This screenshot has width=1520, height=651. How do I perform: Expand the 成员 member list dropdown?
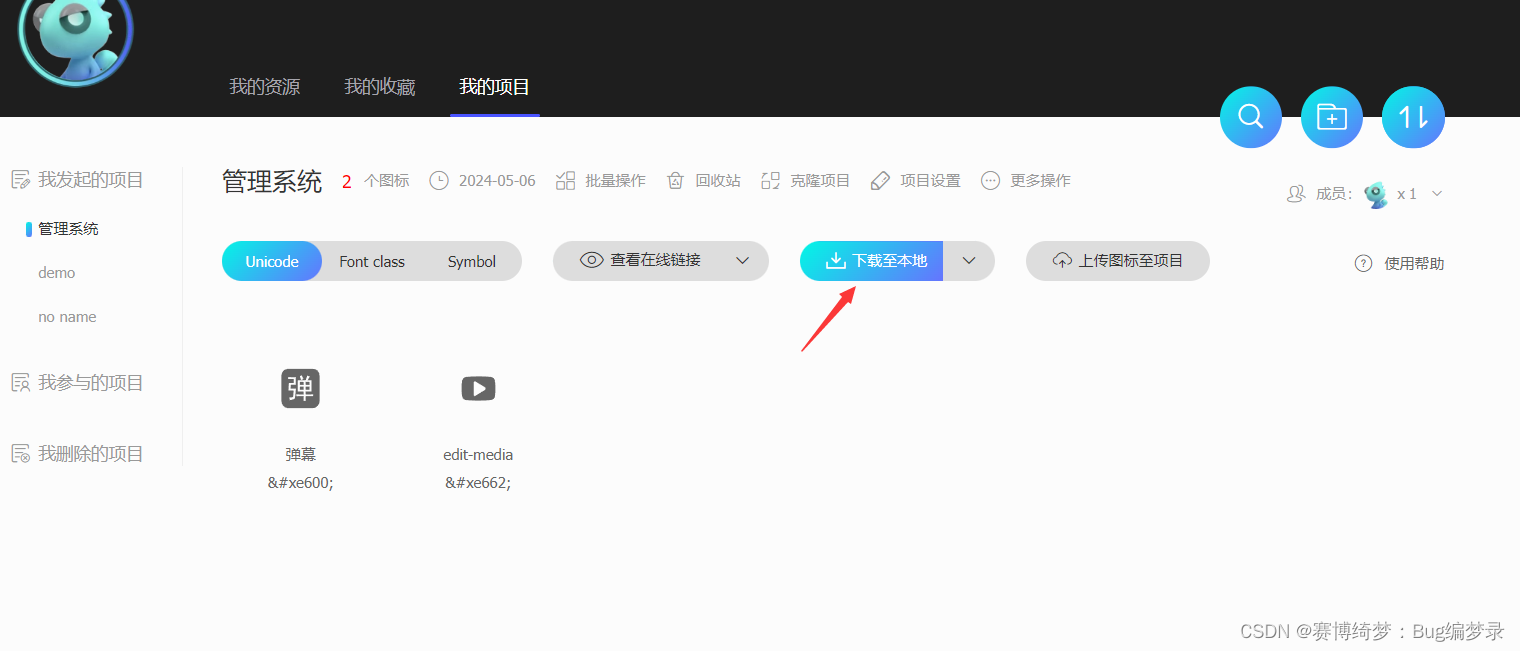click(1437, 193)
